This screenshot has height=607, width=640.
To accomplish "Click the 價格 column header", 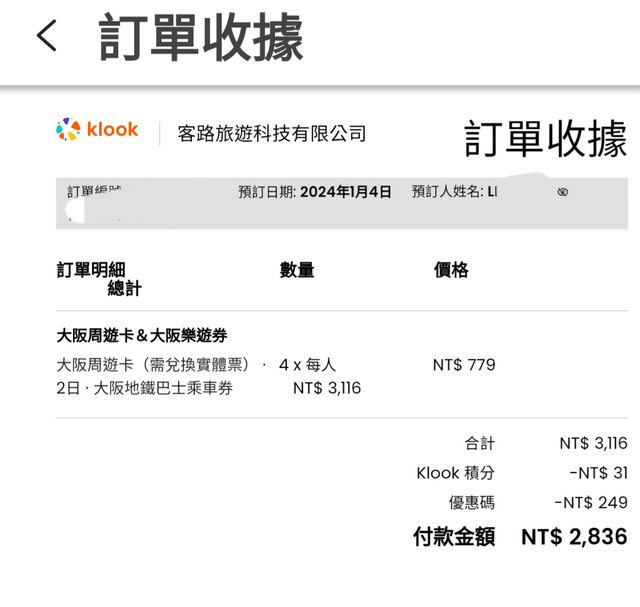I will click(x=451, y=270).
